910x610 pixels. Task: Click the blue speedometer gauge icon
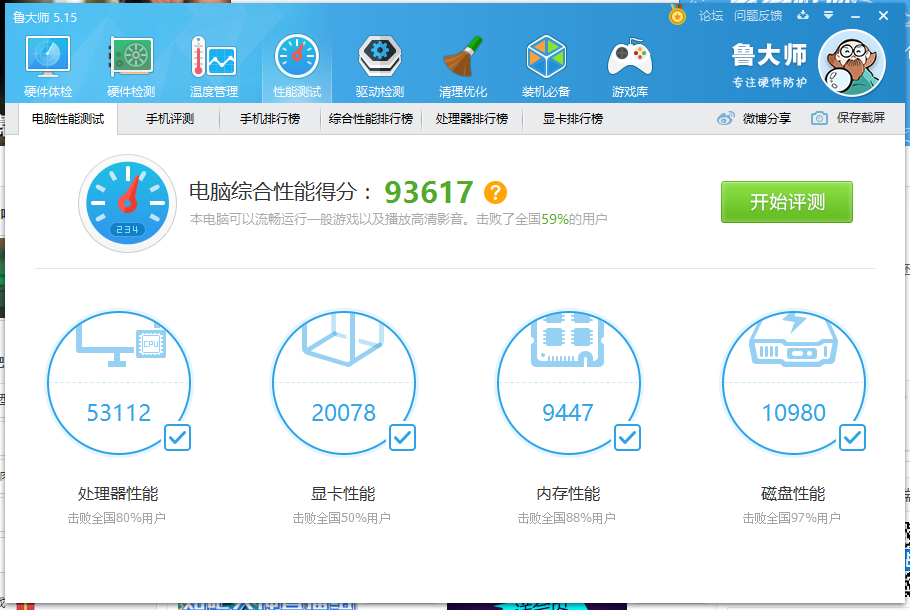pos(127,203)
